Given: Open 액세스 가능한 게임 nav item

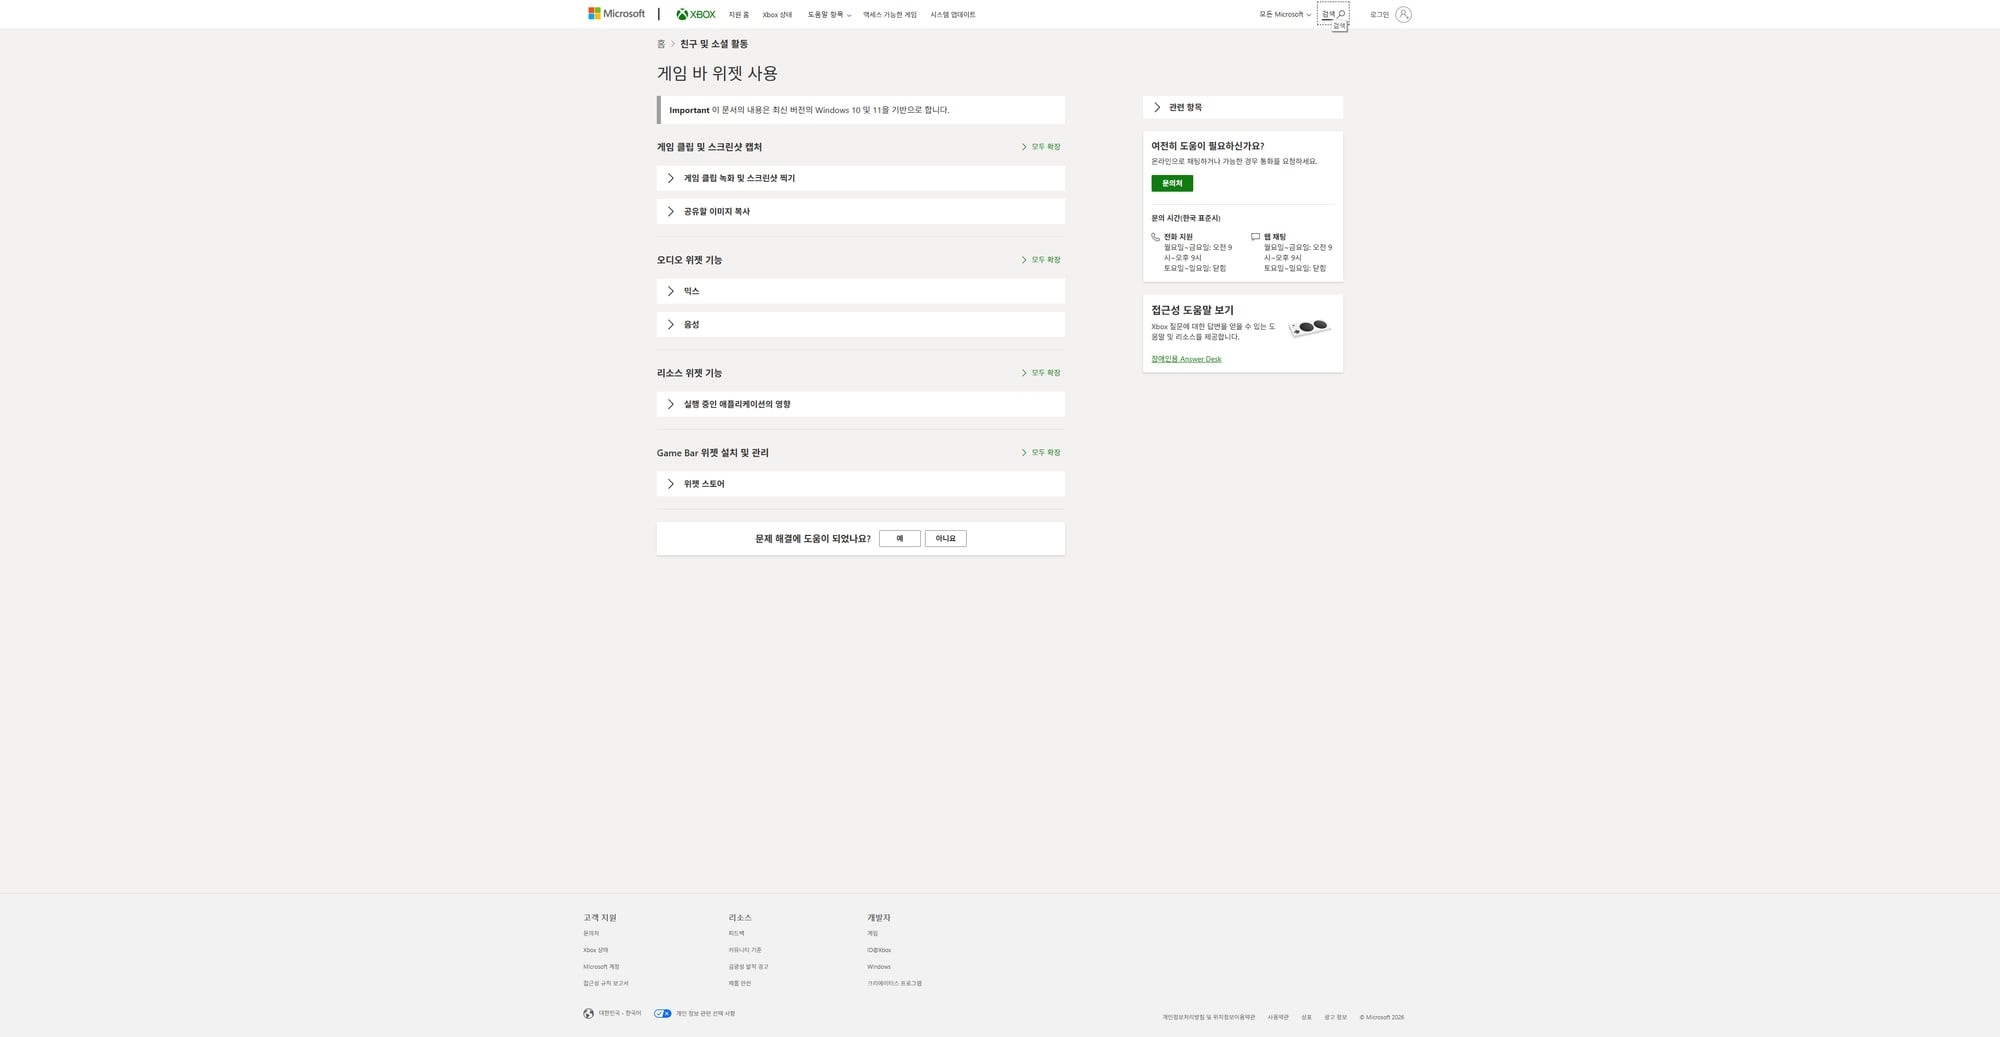Looking at the screenshot, I should tap(890, 15).
